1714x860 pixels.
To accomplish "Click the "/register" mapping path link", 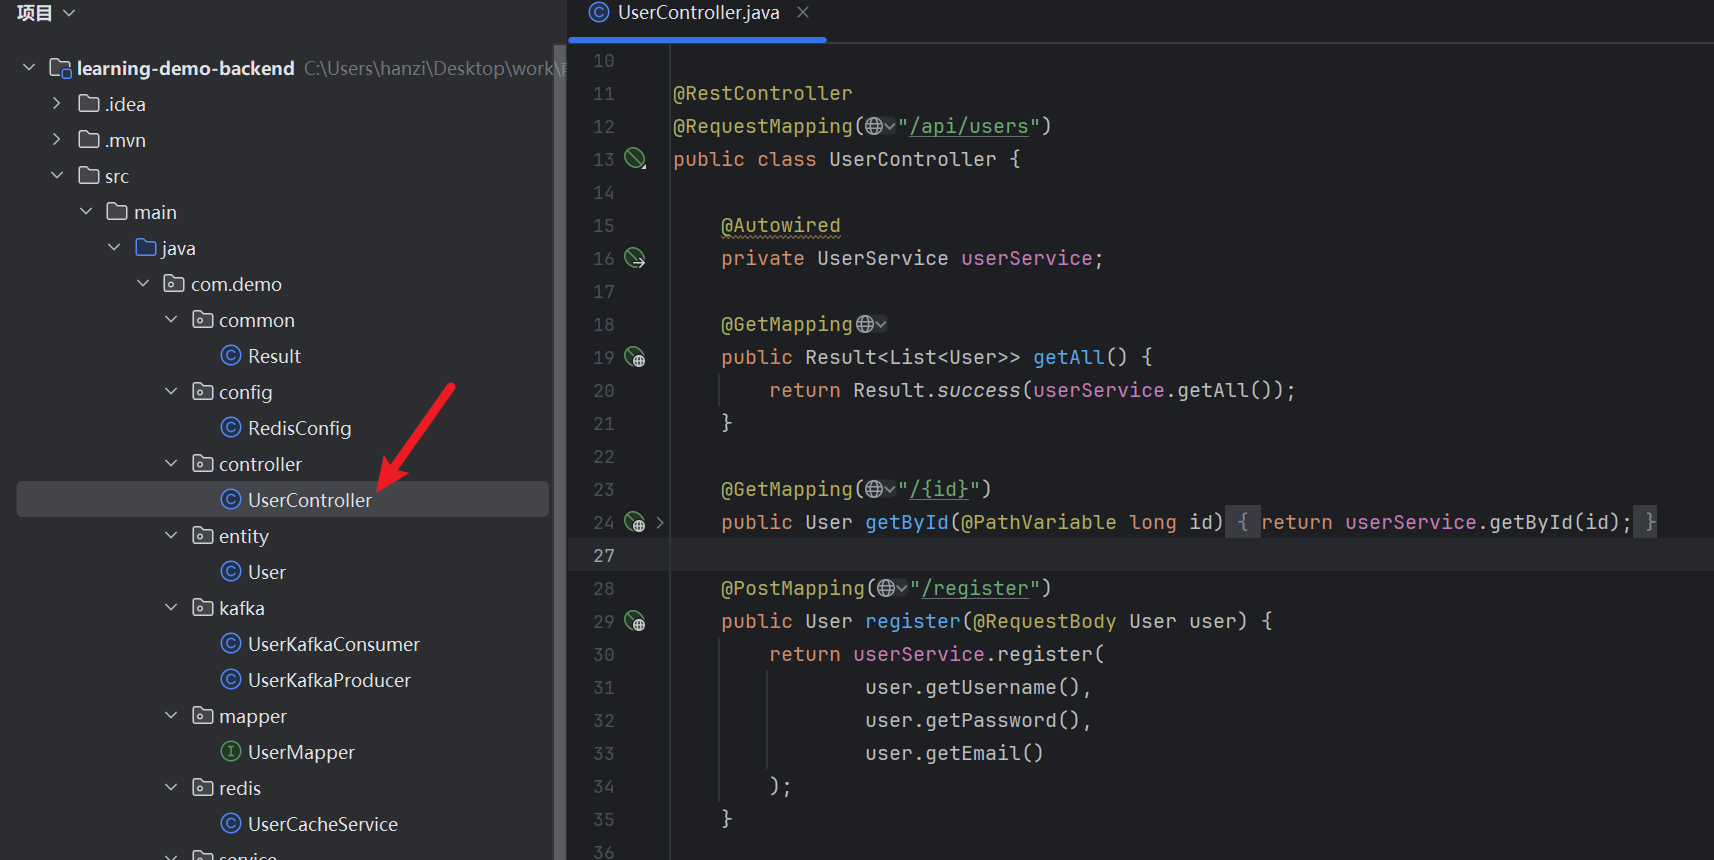I will click(x=974, y=588).
